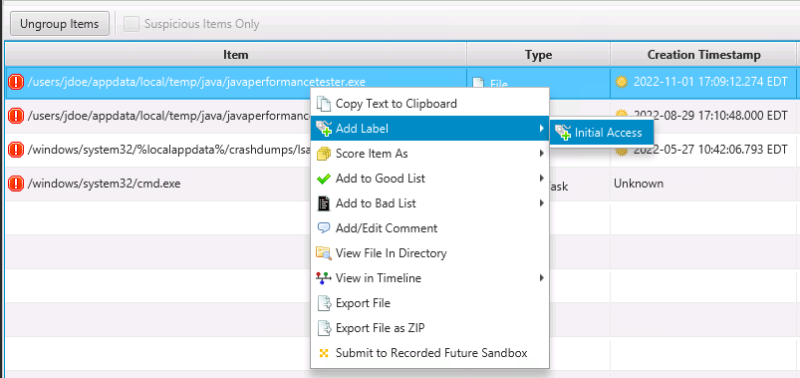This screenshot has height=378, width=800.
Task: Expand the Score Item As submenu arrow
Action: pos(541,154)
